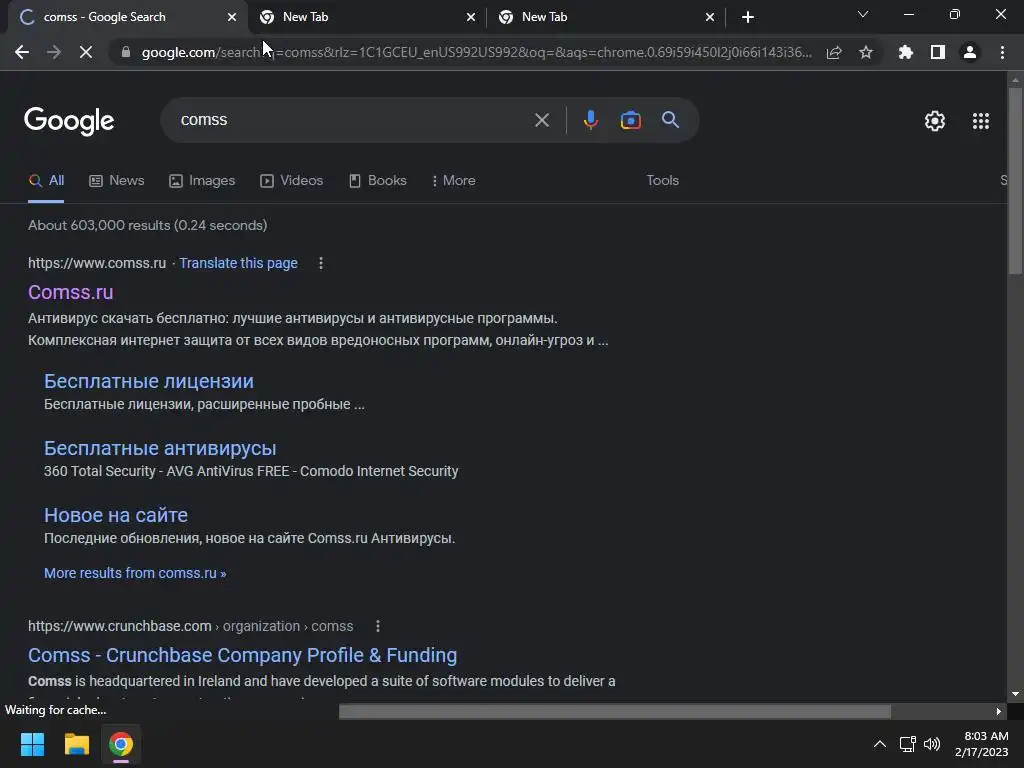Open Новое на сайте sitelink
The height and width of the screenshot is (768, 1024).
[116, 515]
